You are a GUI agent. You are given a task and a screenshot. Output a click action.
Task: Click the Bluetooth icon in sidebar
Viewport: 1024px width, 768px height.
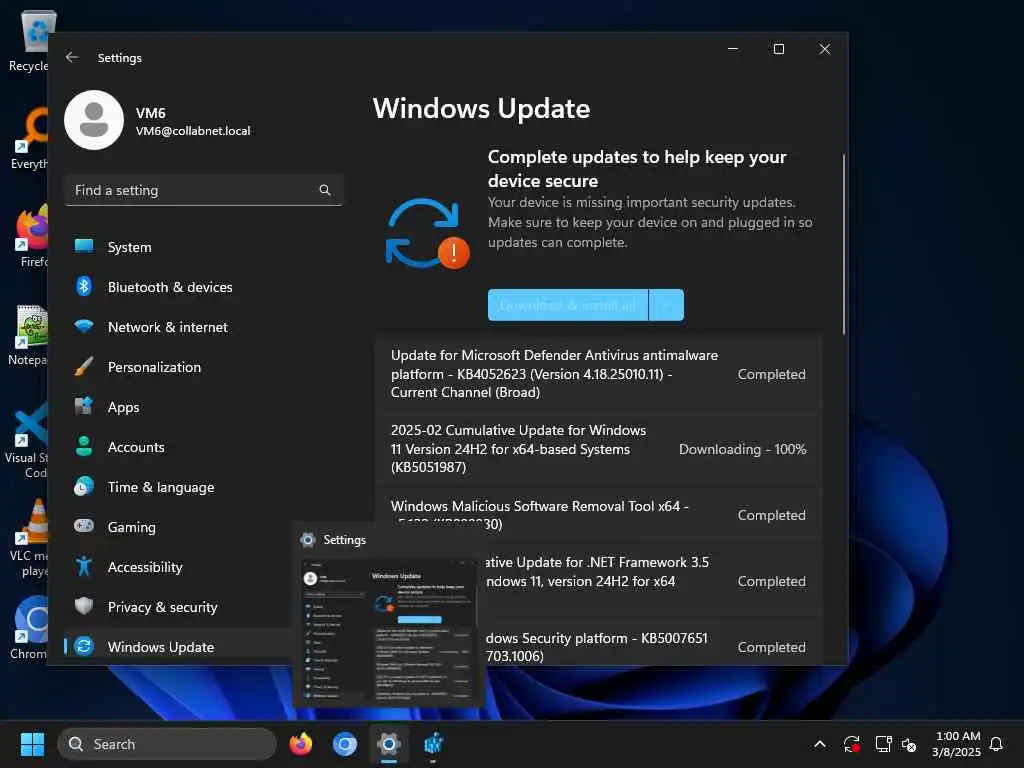84,286
